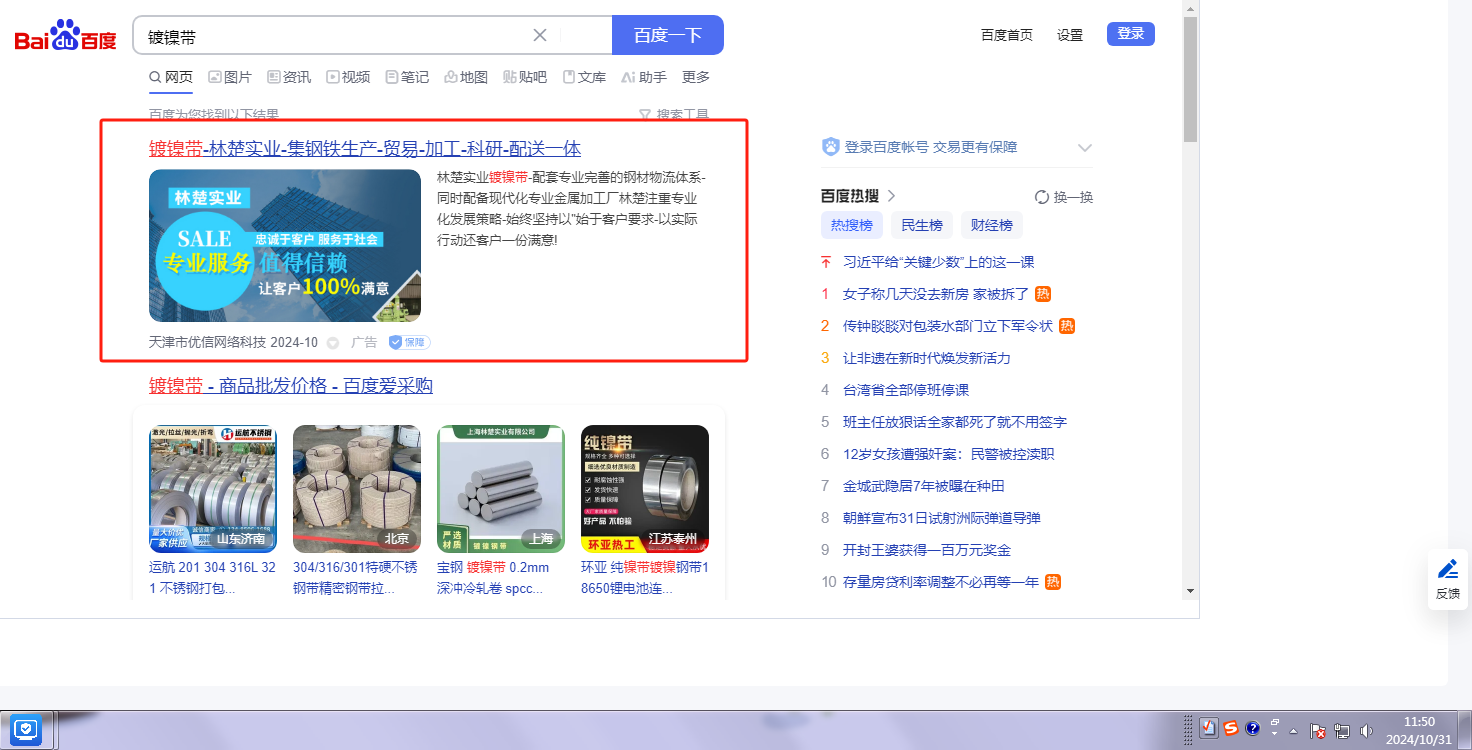
Task: Click the taskbar clock showing 11:50
Action: pyautogui.click(x=1418, y=730)
